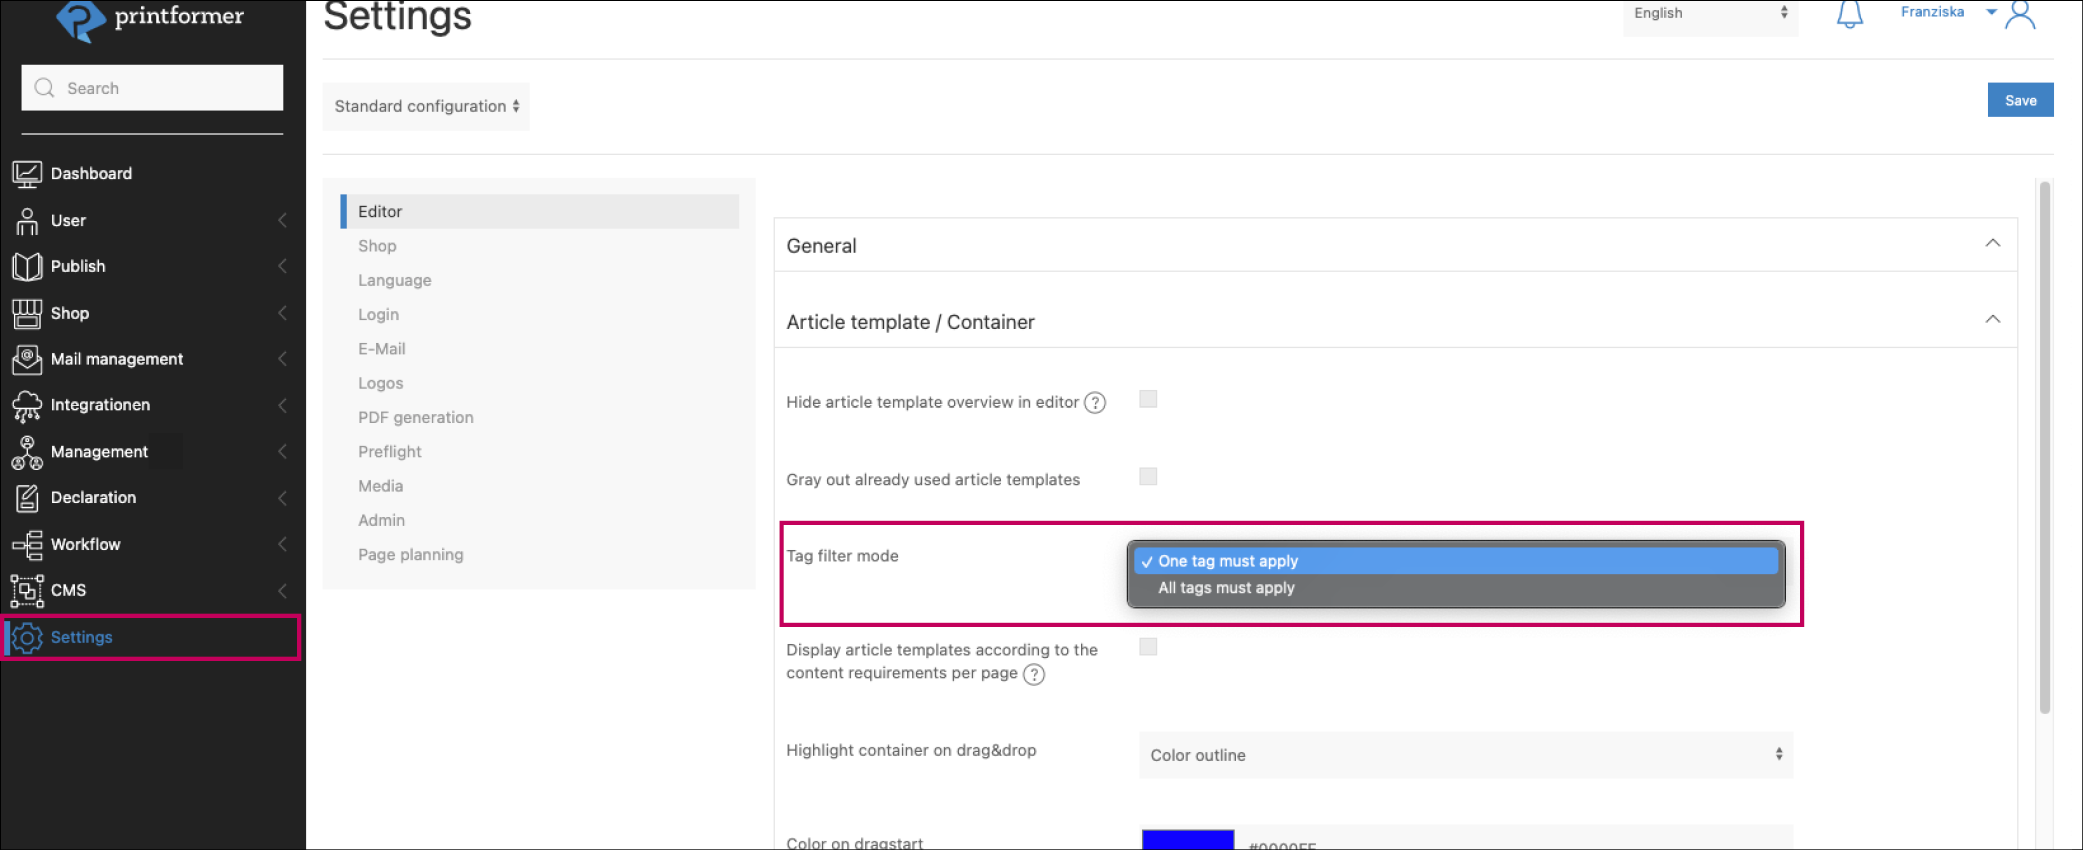
Task: Click the Save button
Action: click(2019, 100)
